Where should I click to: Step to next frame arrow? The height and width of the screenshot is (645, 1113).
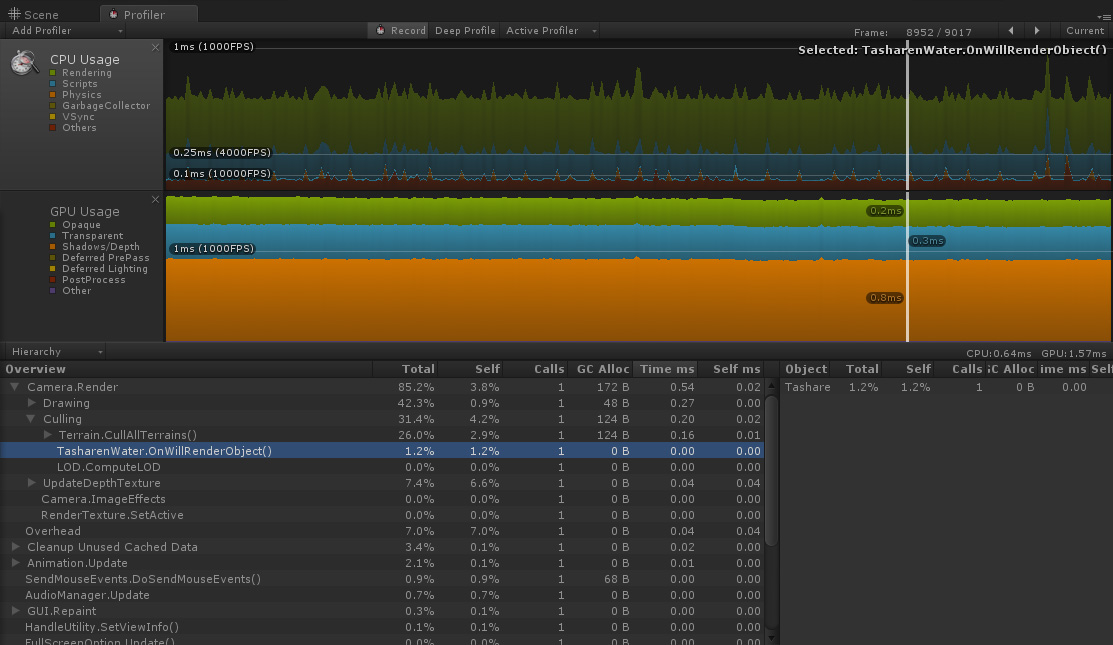point(1037,30)
